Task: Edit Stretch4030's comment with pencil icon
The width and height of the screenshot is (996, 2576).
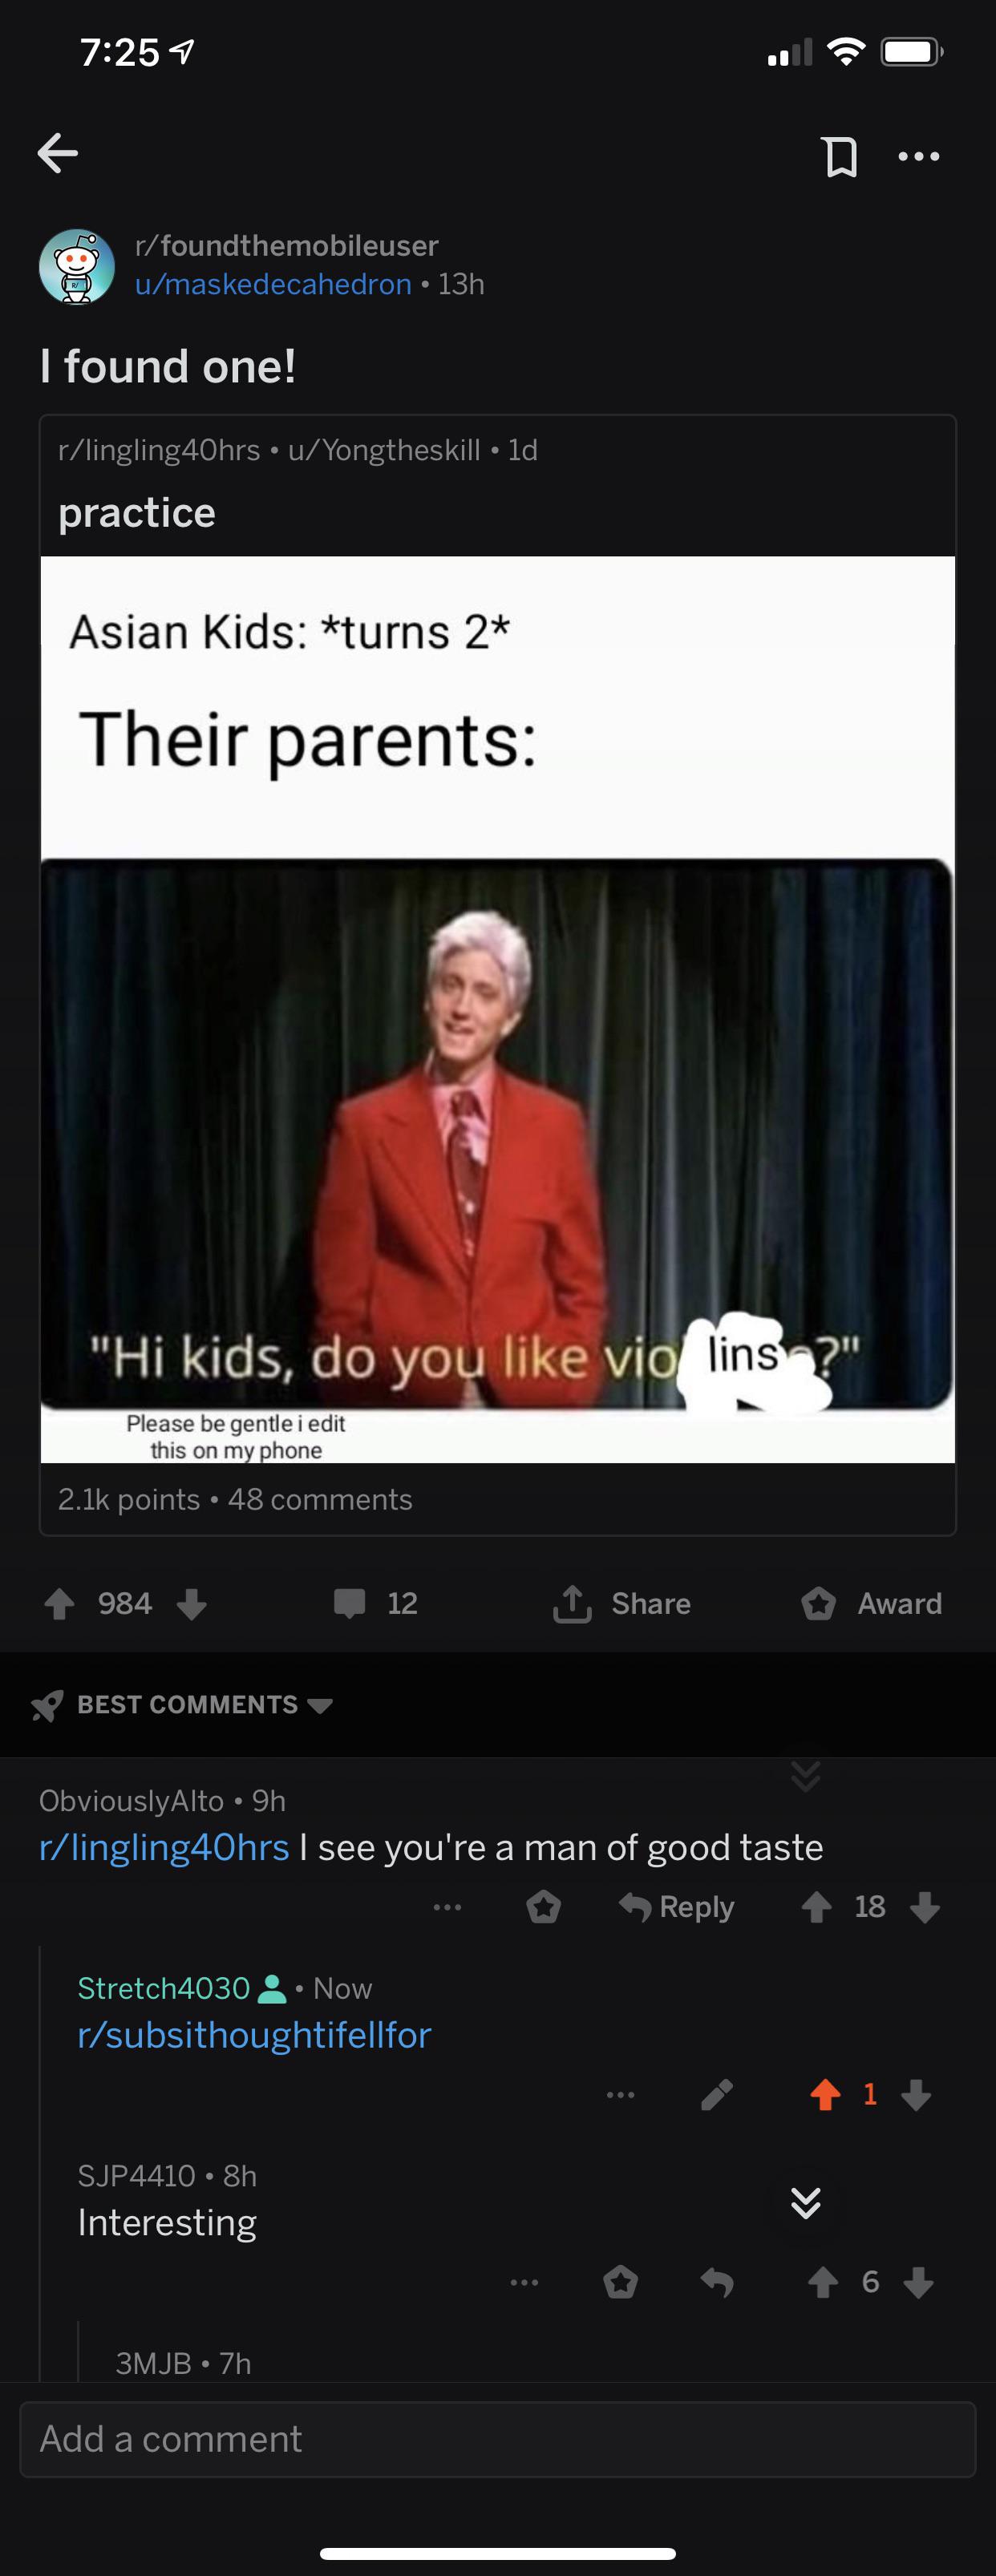Action: click(717, 2094)
